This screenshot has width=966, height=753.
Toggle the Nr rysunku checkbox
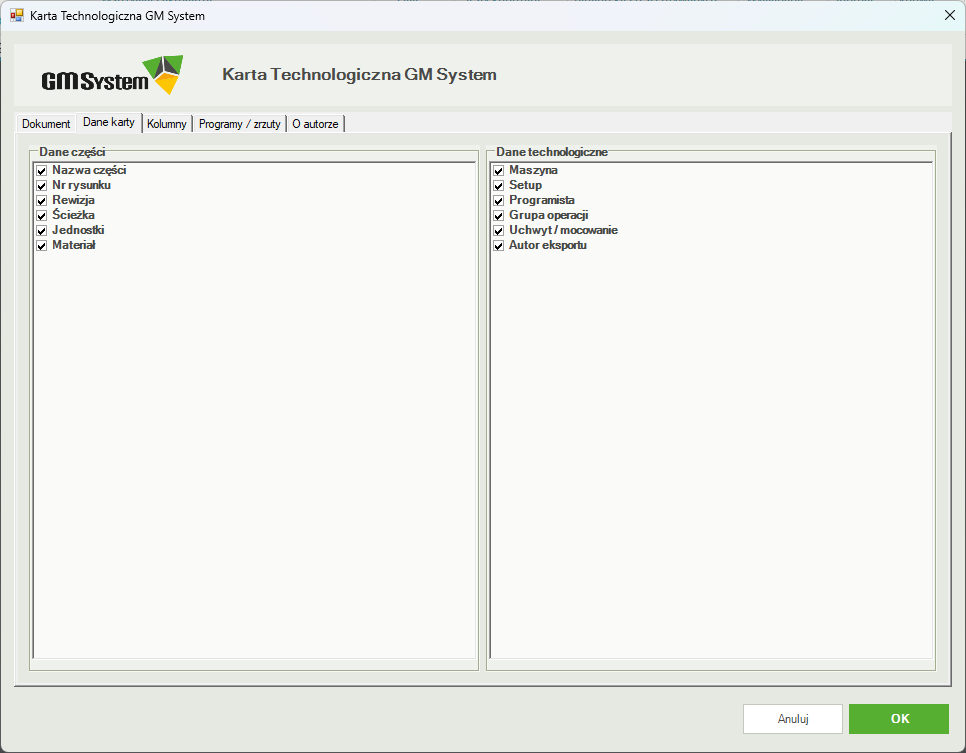pos(42,185)
